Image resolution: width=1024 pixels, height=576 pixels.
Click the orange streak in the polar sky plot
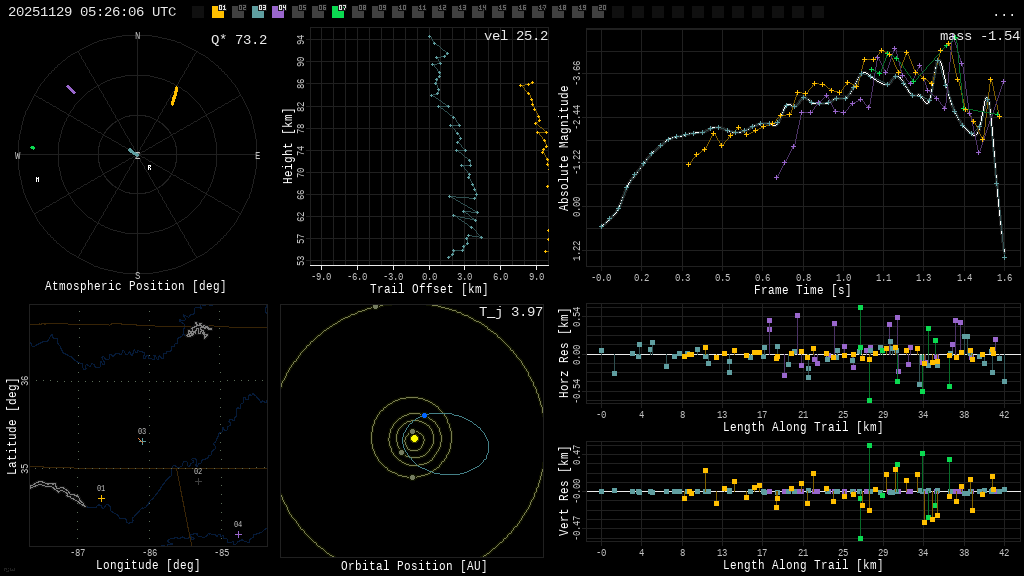(174, 96)
